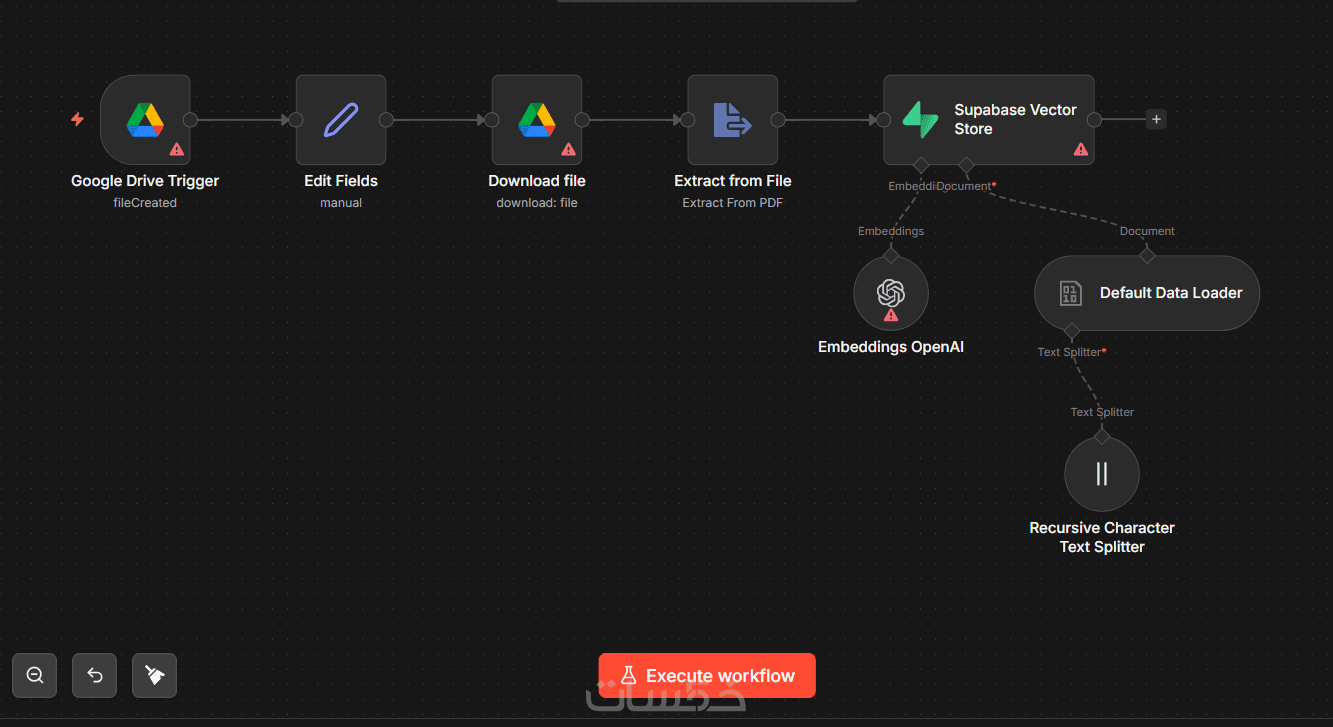Click diamond connector atop Default Data Loader
Screen dimensions: 1333x727
[1147, 256]
